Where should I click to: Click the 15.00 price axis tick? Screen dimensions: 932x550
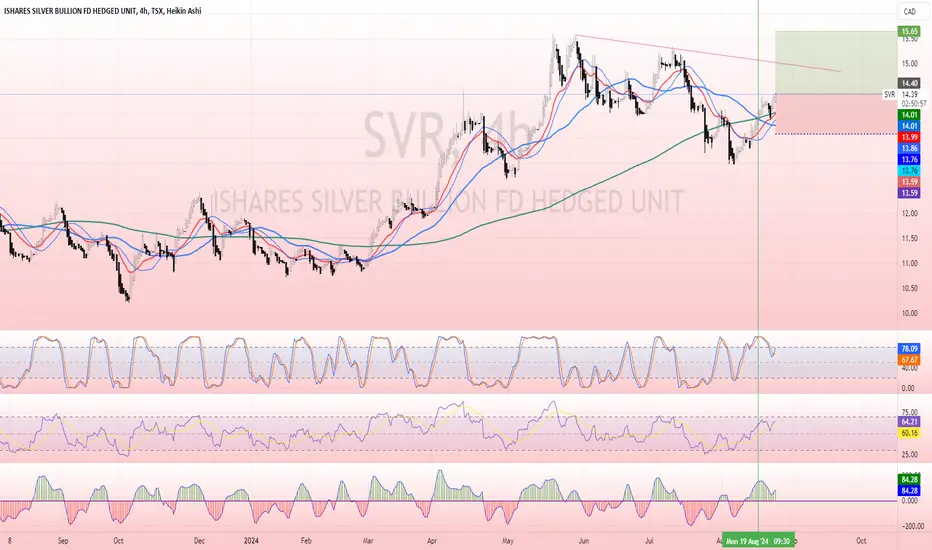[x=909, y=64]
